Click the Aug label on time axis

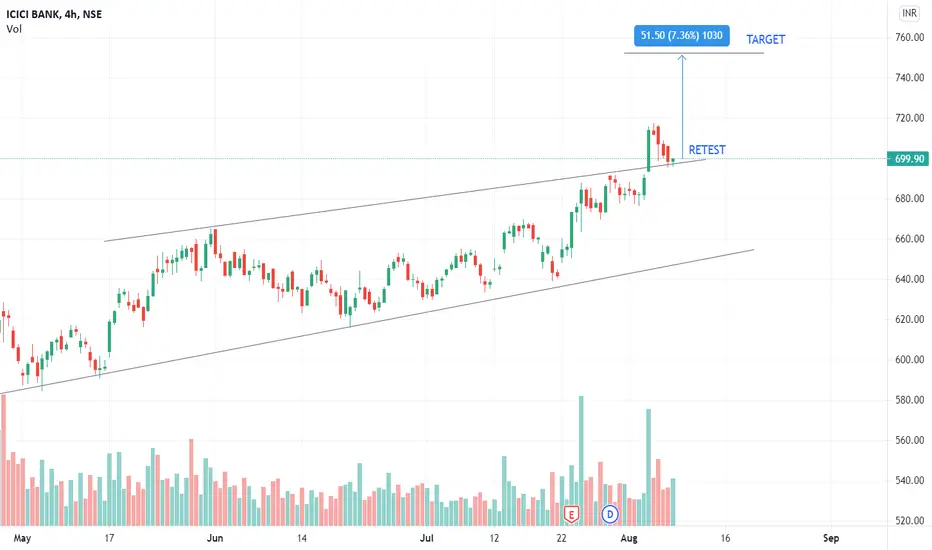pos(629,538)
